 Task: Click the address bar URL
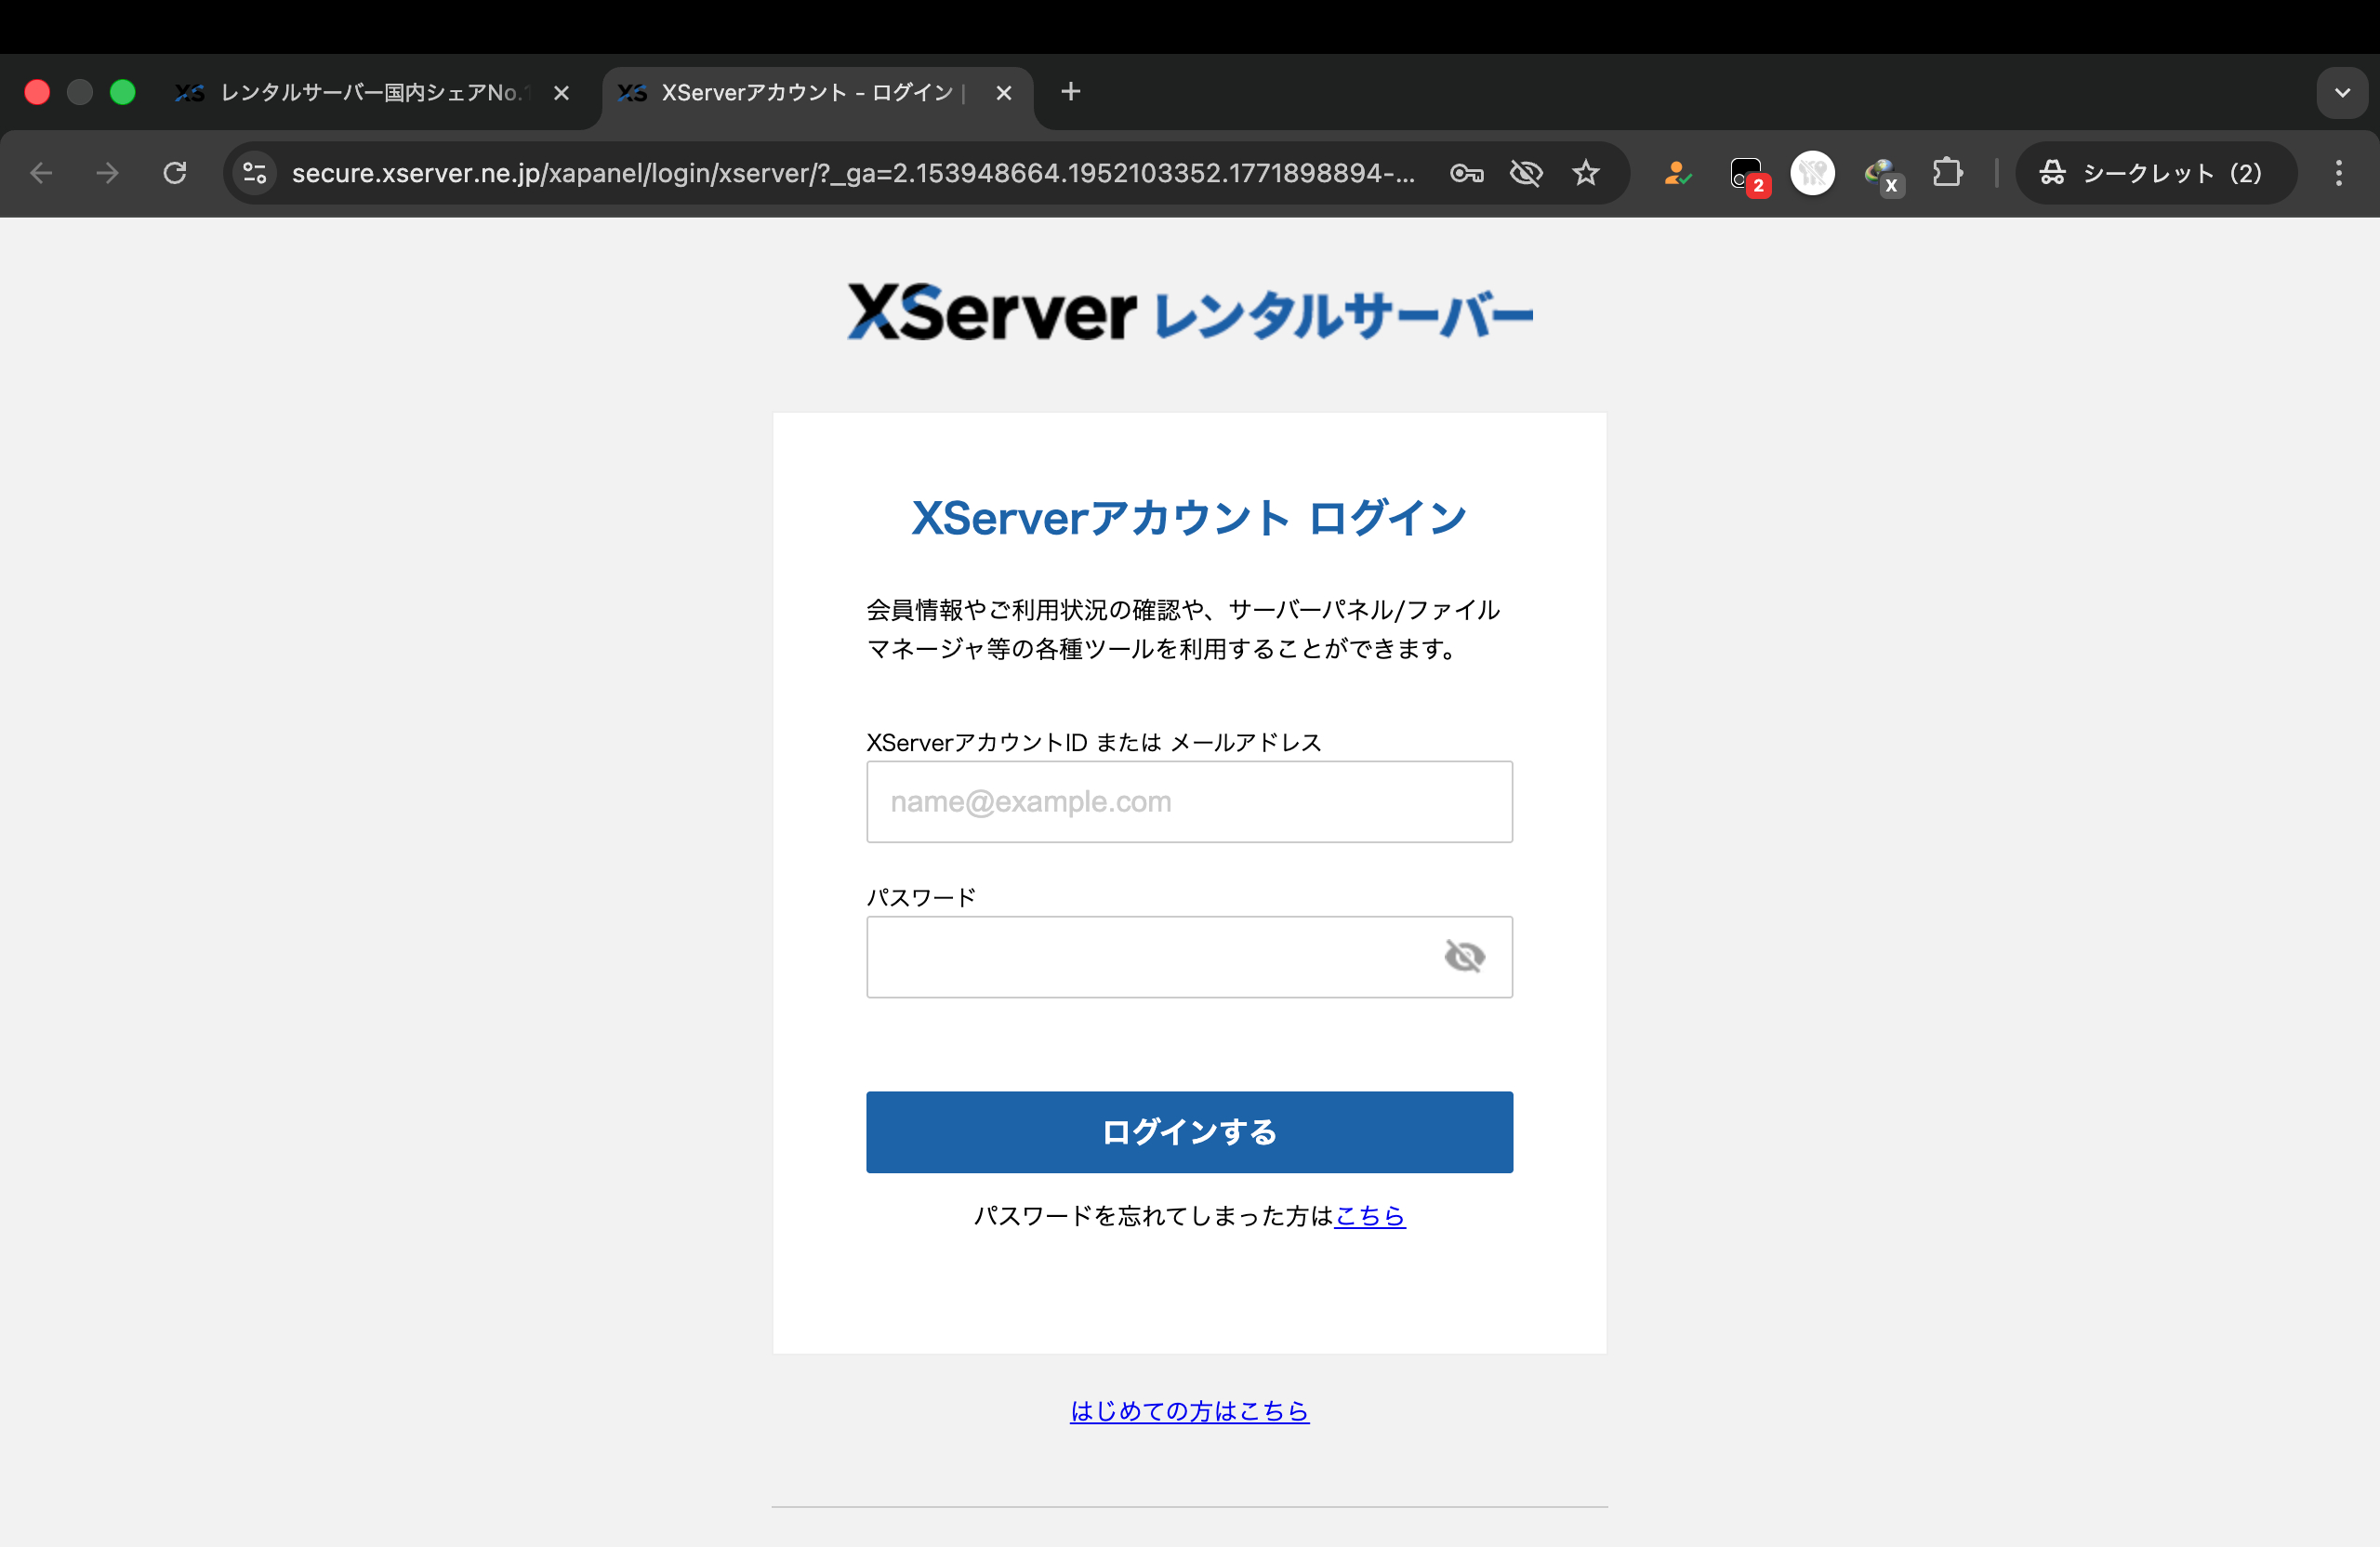(x=853, y=173)
